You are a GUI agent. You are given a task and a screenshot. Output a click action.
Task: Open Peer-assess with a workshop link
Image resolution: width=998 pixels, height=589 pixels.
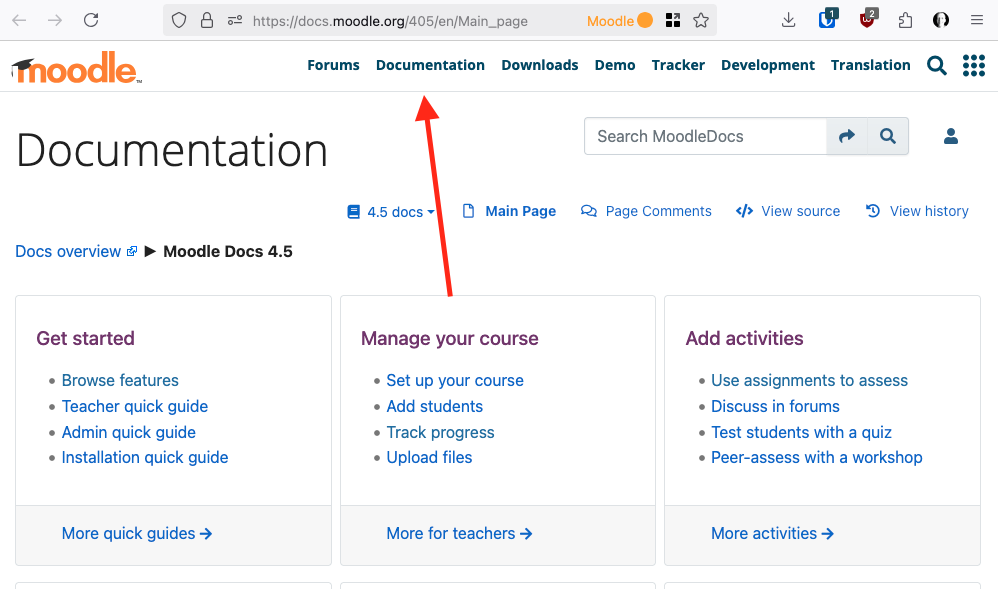[x=817, y=457]
